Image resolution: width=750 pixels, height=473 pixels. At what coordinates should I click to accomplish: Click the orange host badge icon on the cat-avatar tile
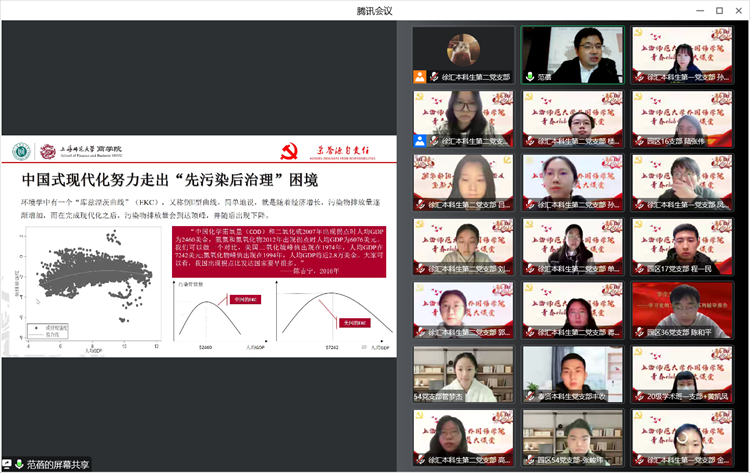419,77
